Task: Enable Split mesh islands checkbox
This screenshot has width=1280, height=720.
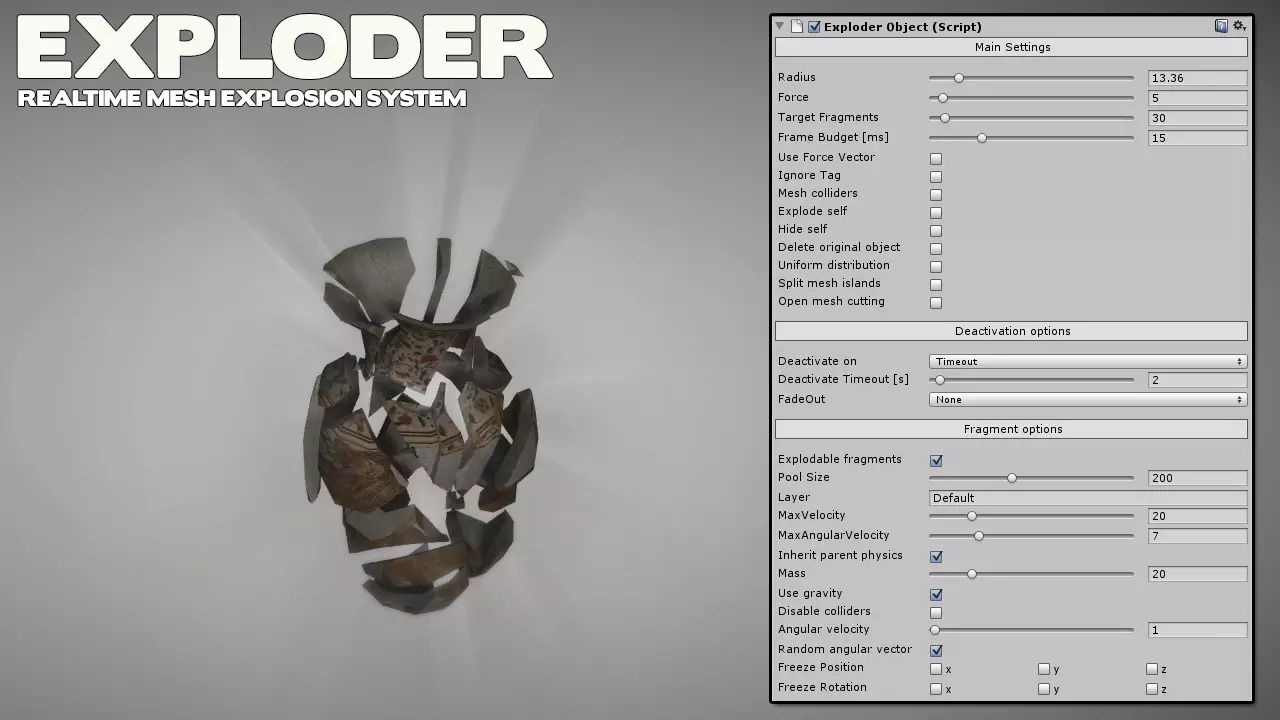Action: (936, 284)
